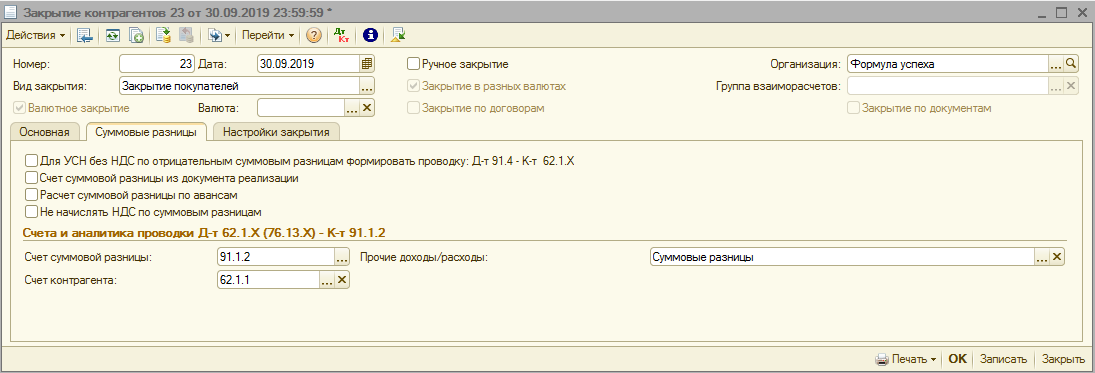
Task: Open the calendar picker for Дата
Action: 367,64
